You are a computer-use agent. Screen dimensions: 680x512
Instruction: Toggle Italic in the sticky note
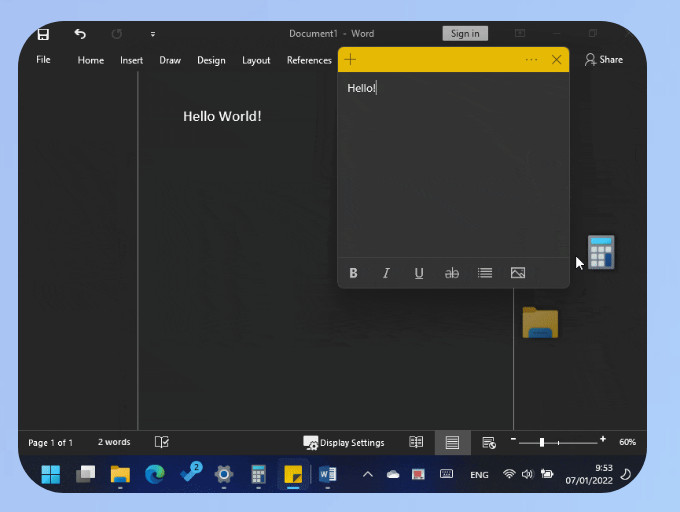(386, 273)
